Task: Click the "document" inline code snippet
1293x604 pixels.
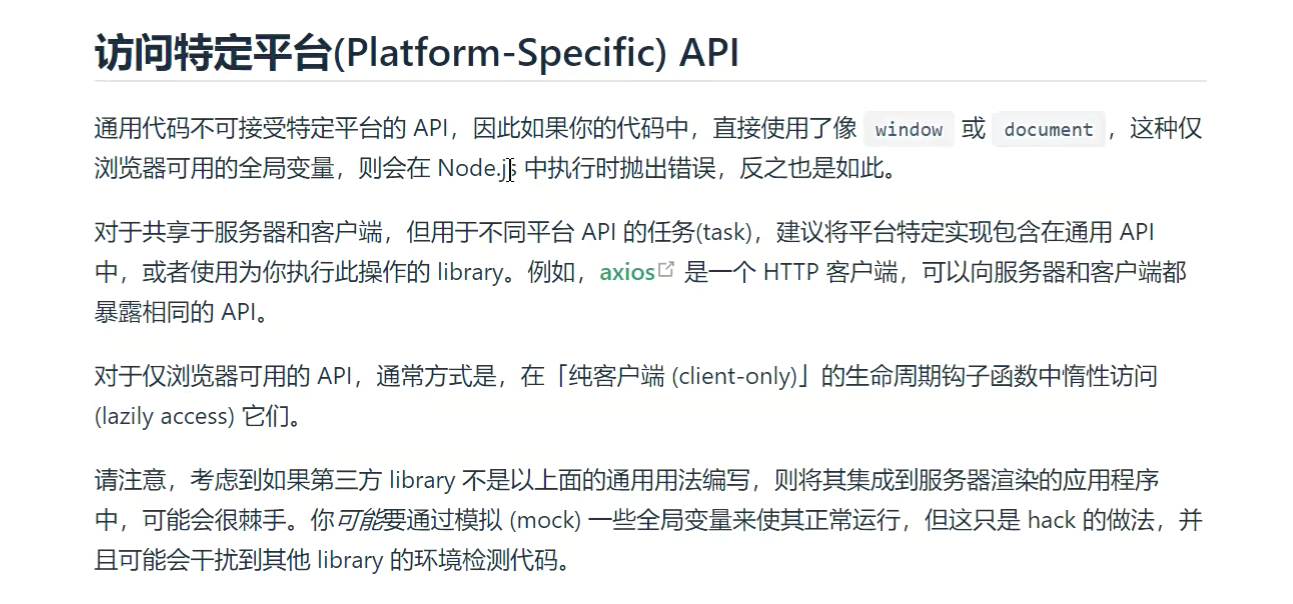Action: coord(1048,130)
